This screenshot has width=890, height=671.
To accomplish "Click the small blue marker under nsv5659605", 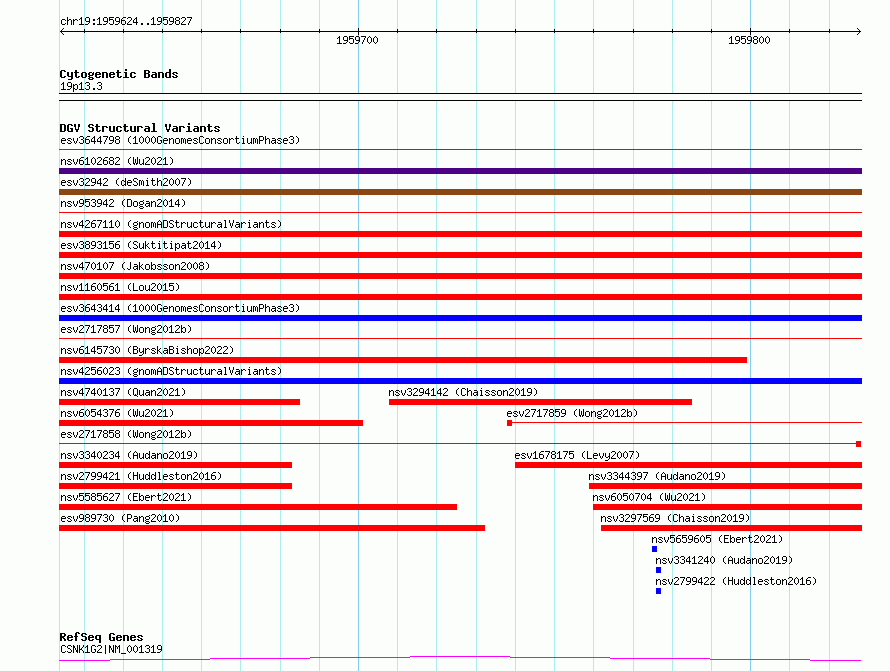I will click(654, 549).
